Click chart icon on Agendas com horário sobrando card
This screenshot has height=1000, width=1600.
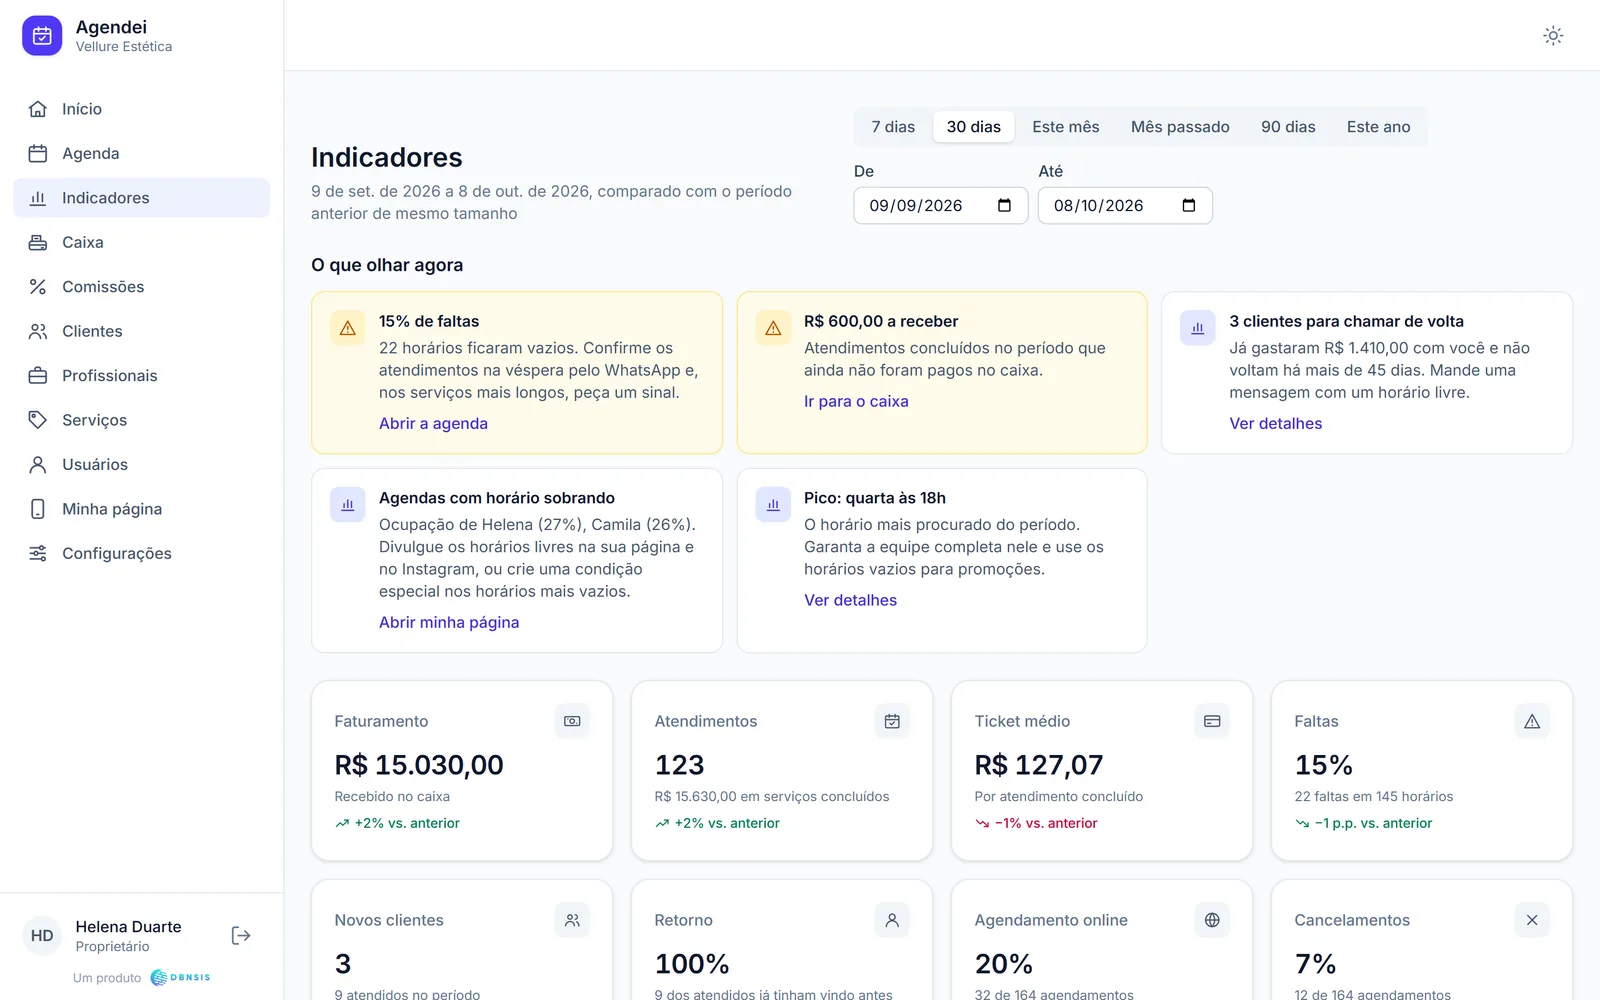point(348,505)
